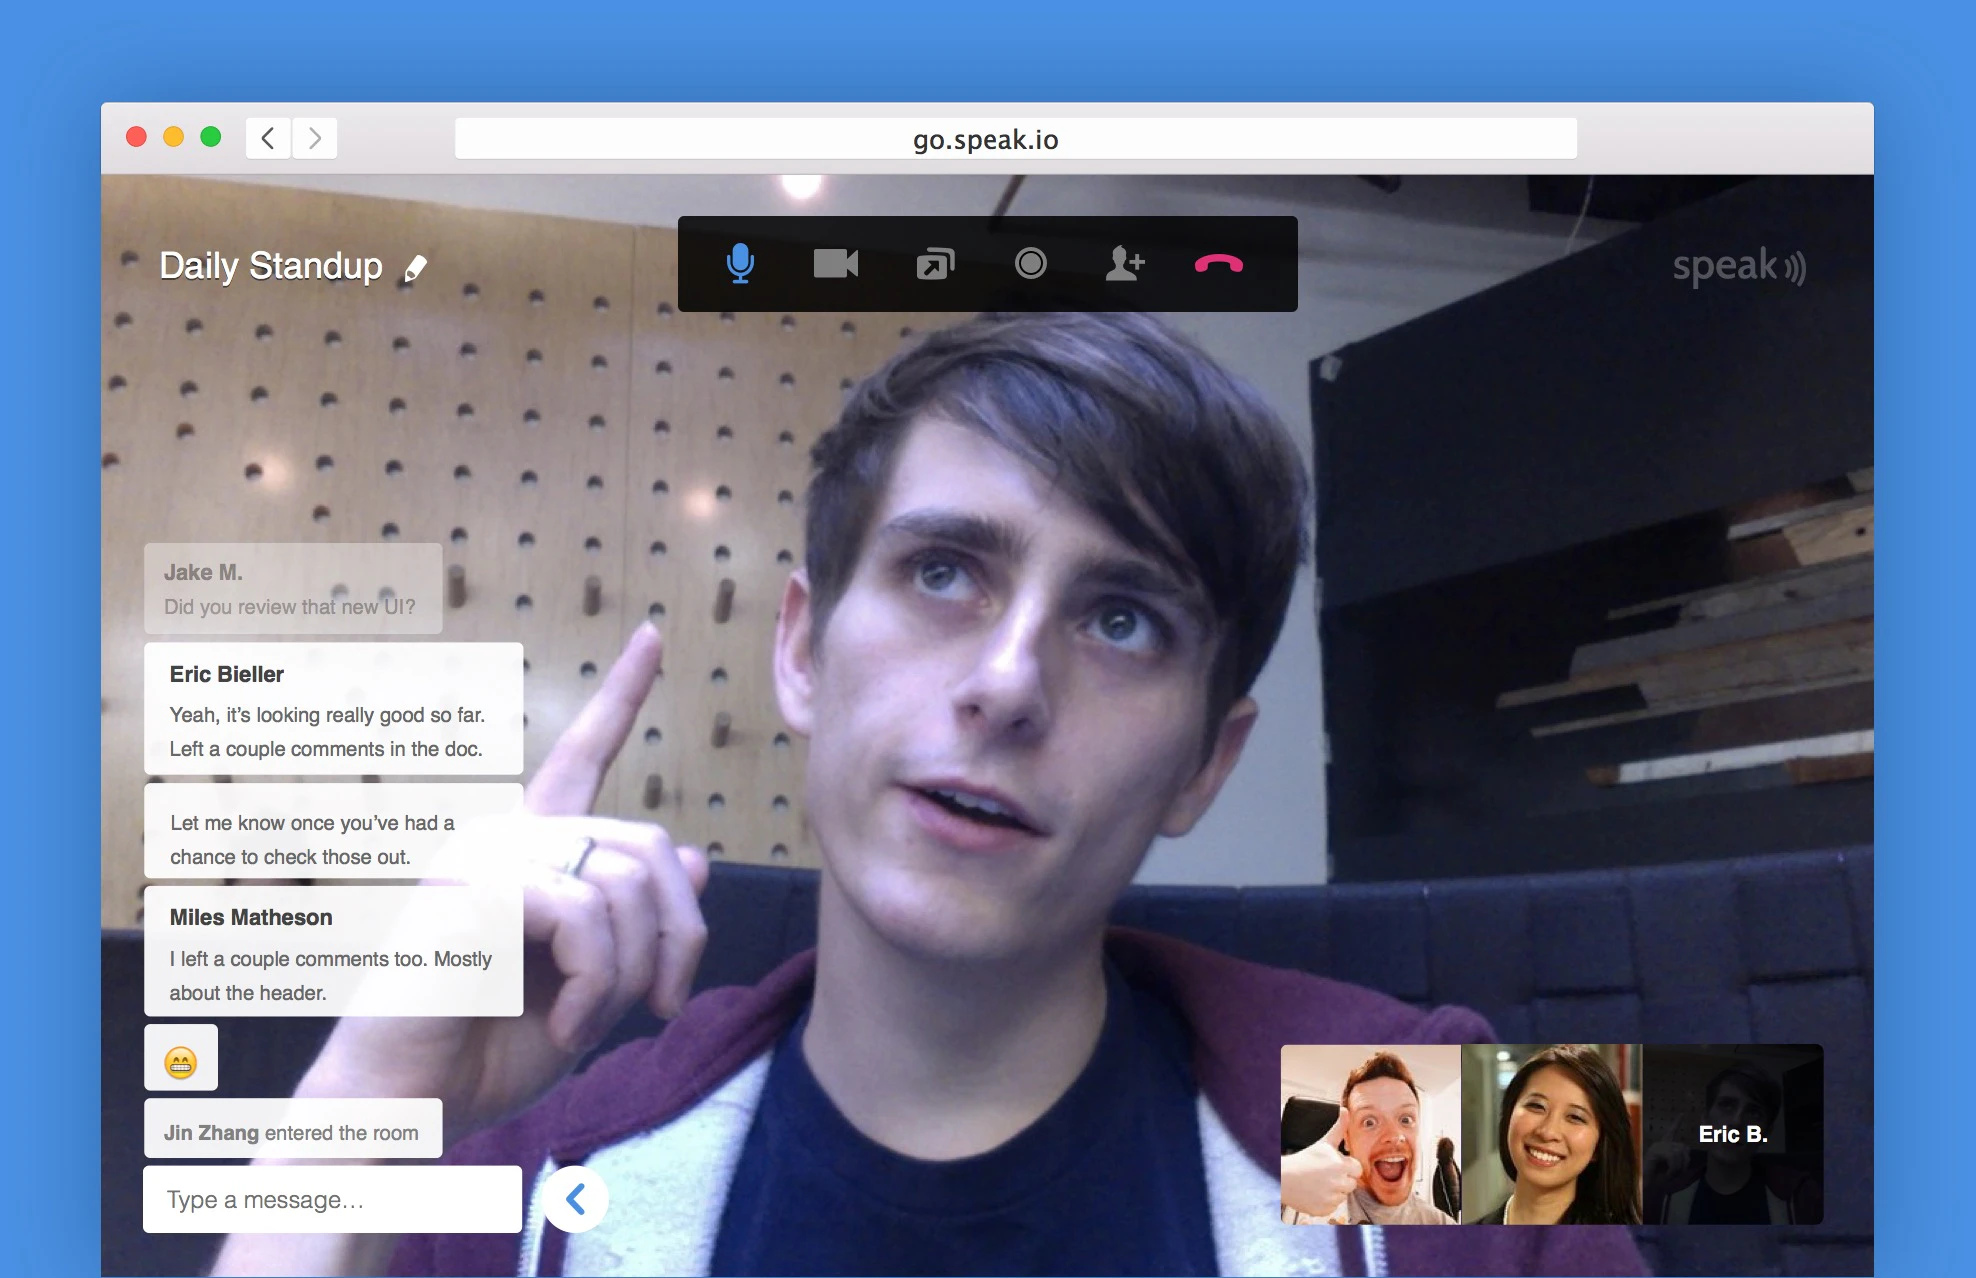Select the smiling woman's video thumbnail
Screen dimensions: 1976x1278
tap(1551, 1134)
